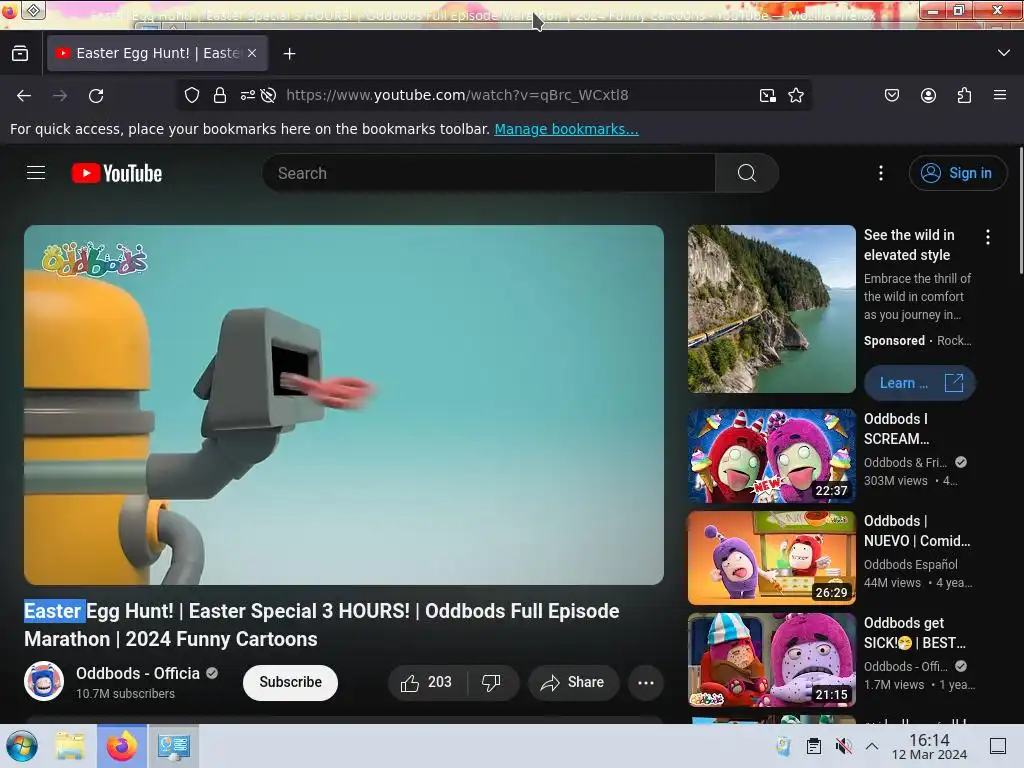
Task: Open the Firefox application menu
Action: 1000,95
